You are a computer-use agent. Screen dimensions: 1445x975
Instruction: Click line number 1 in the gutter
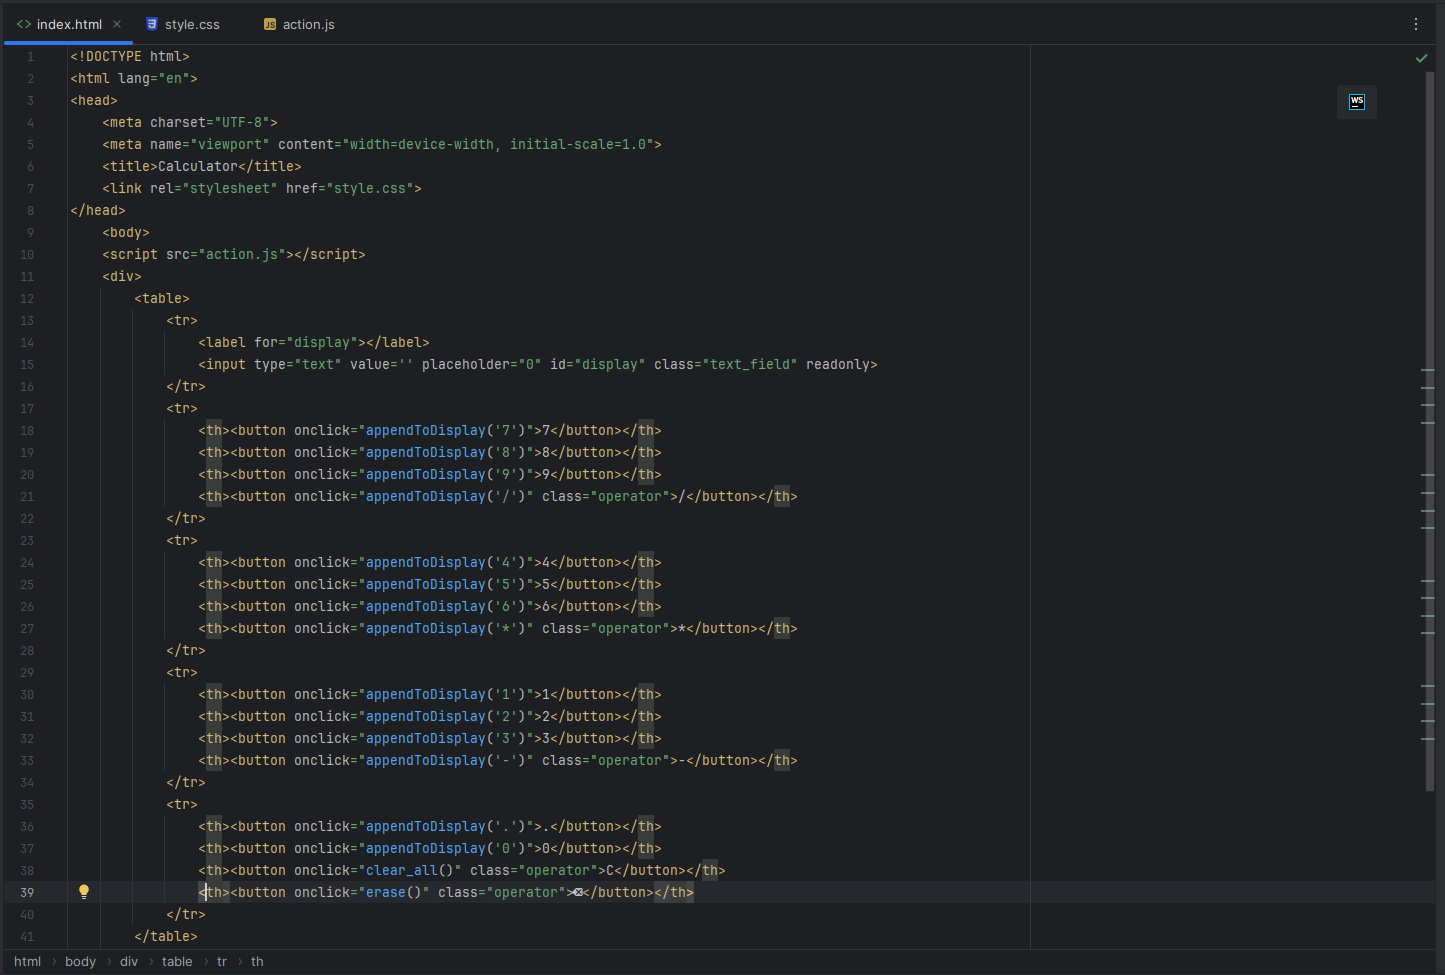click(30, 57)
